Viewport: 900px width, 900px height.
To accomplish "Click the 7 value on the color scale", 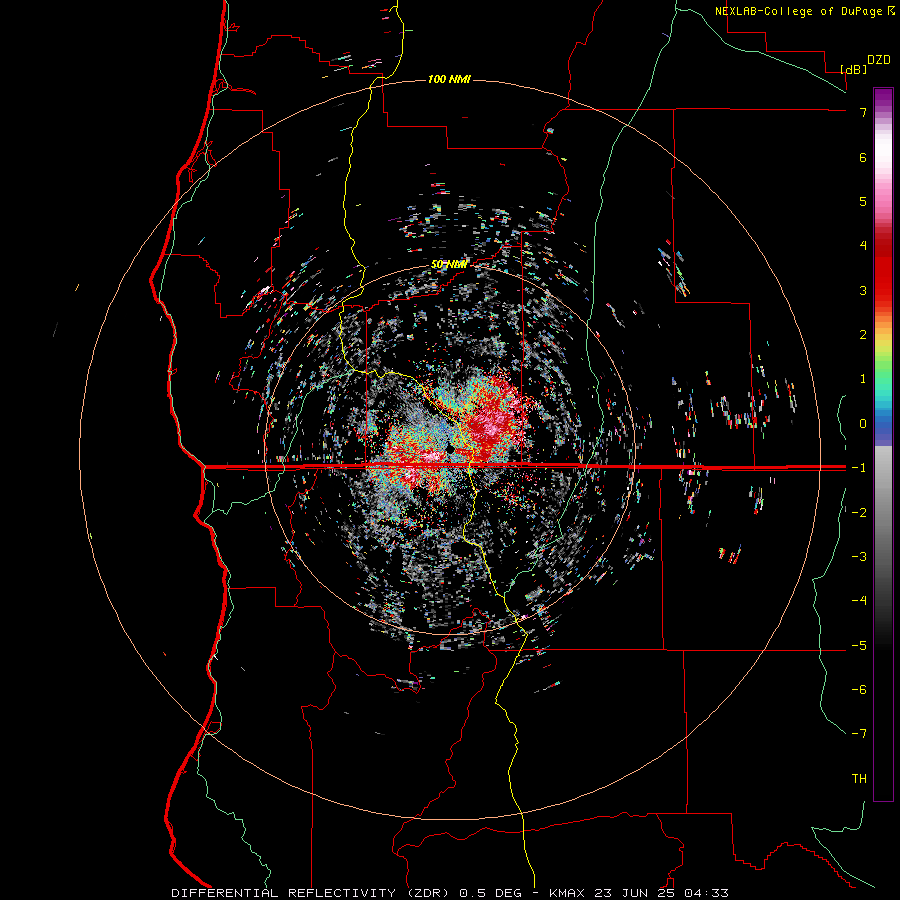I will (863, 112).
